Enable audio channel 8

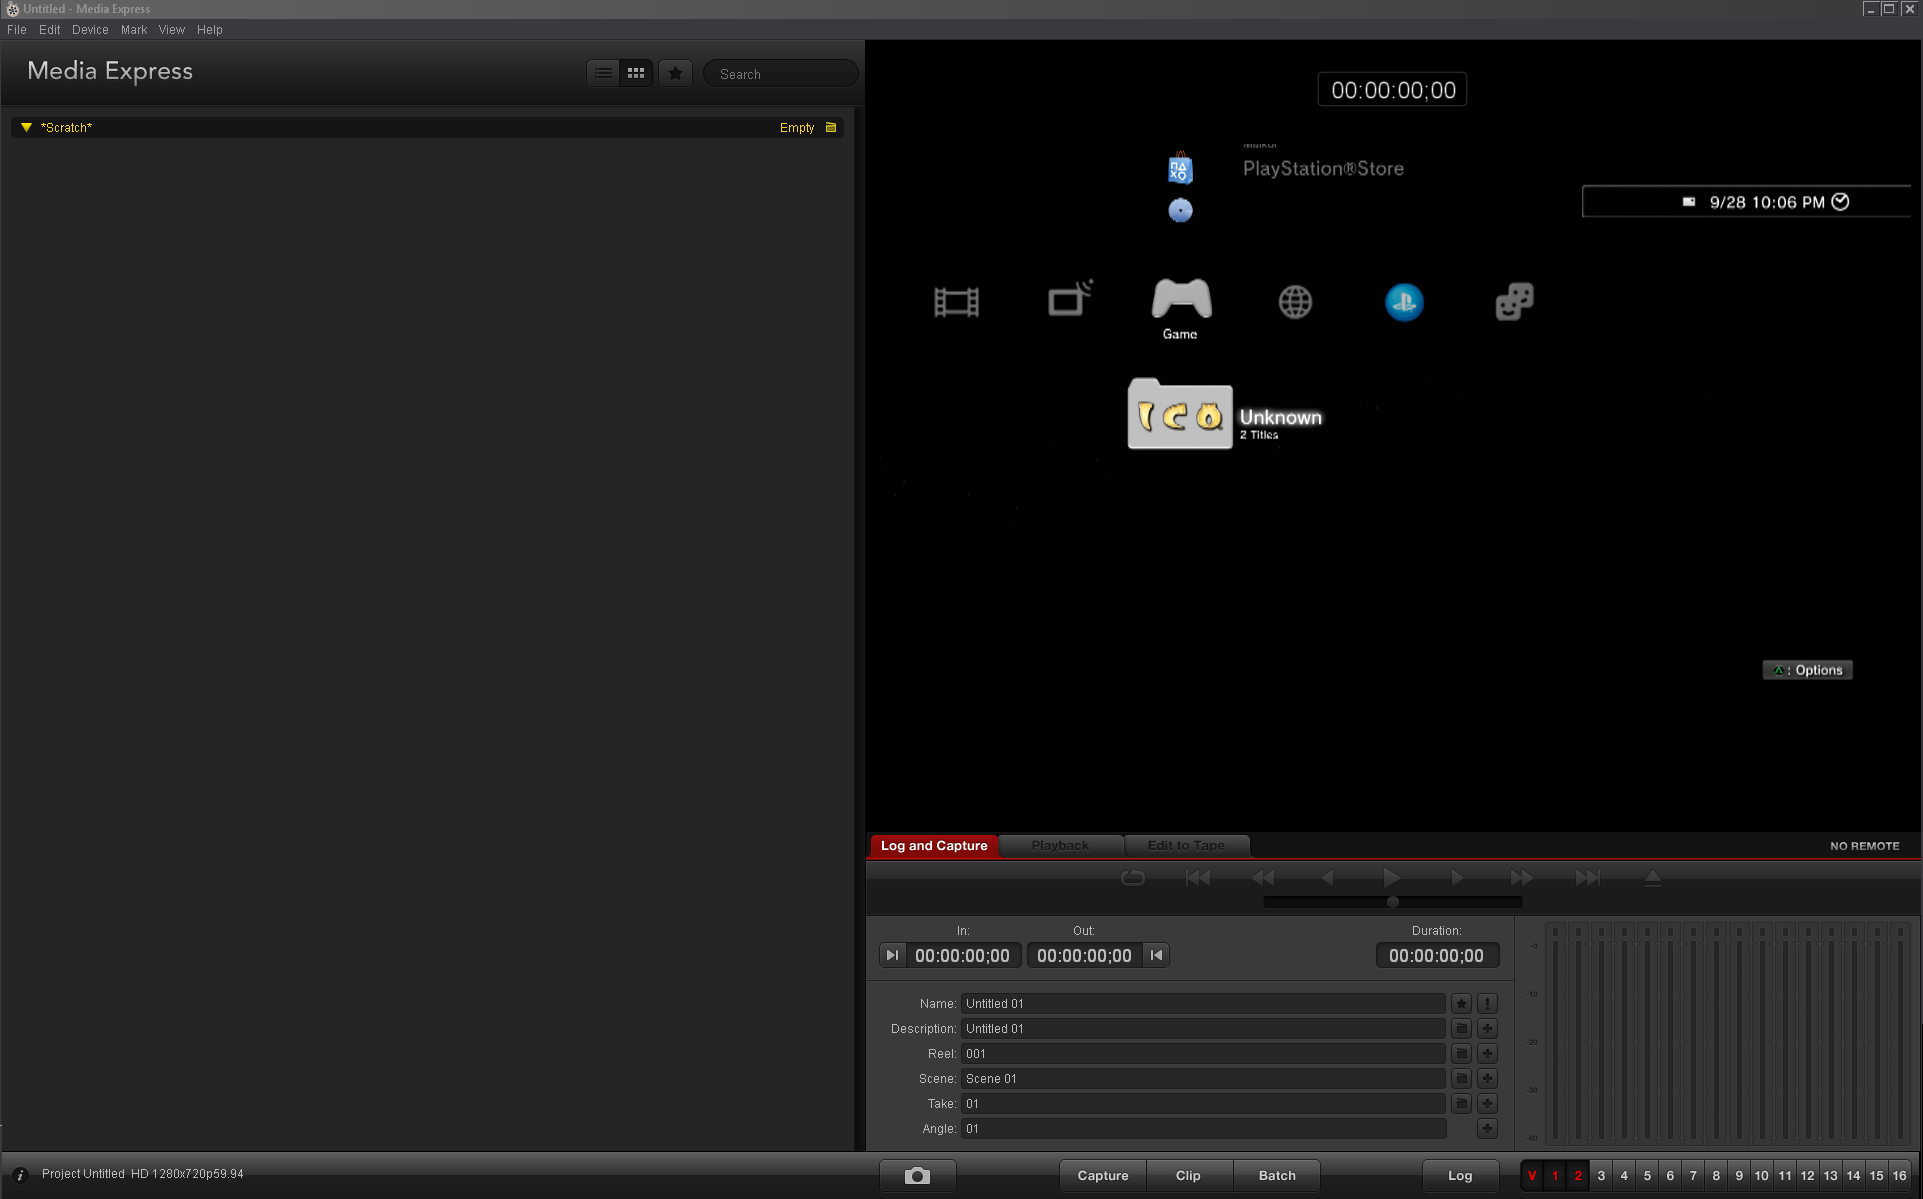pos(1716,1176)
